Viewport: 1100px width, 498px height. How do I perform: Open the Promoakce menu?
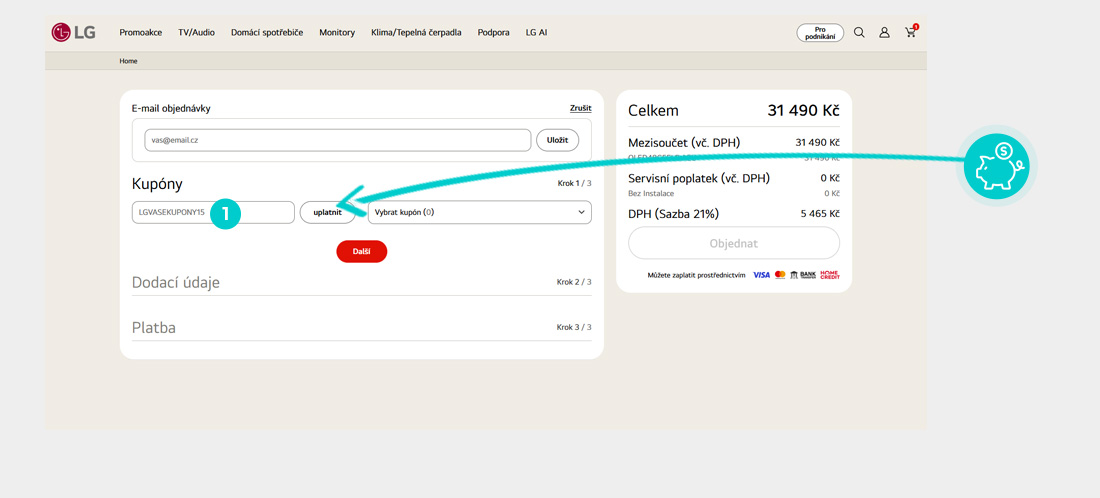[x=141, y=33]
